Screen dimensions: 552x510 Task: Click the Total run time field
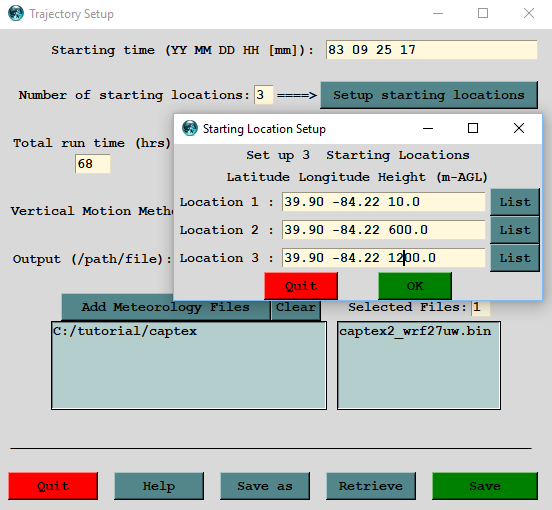[93, 164]
